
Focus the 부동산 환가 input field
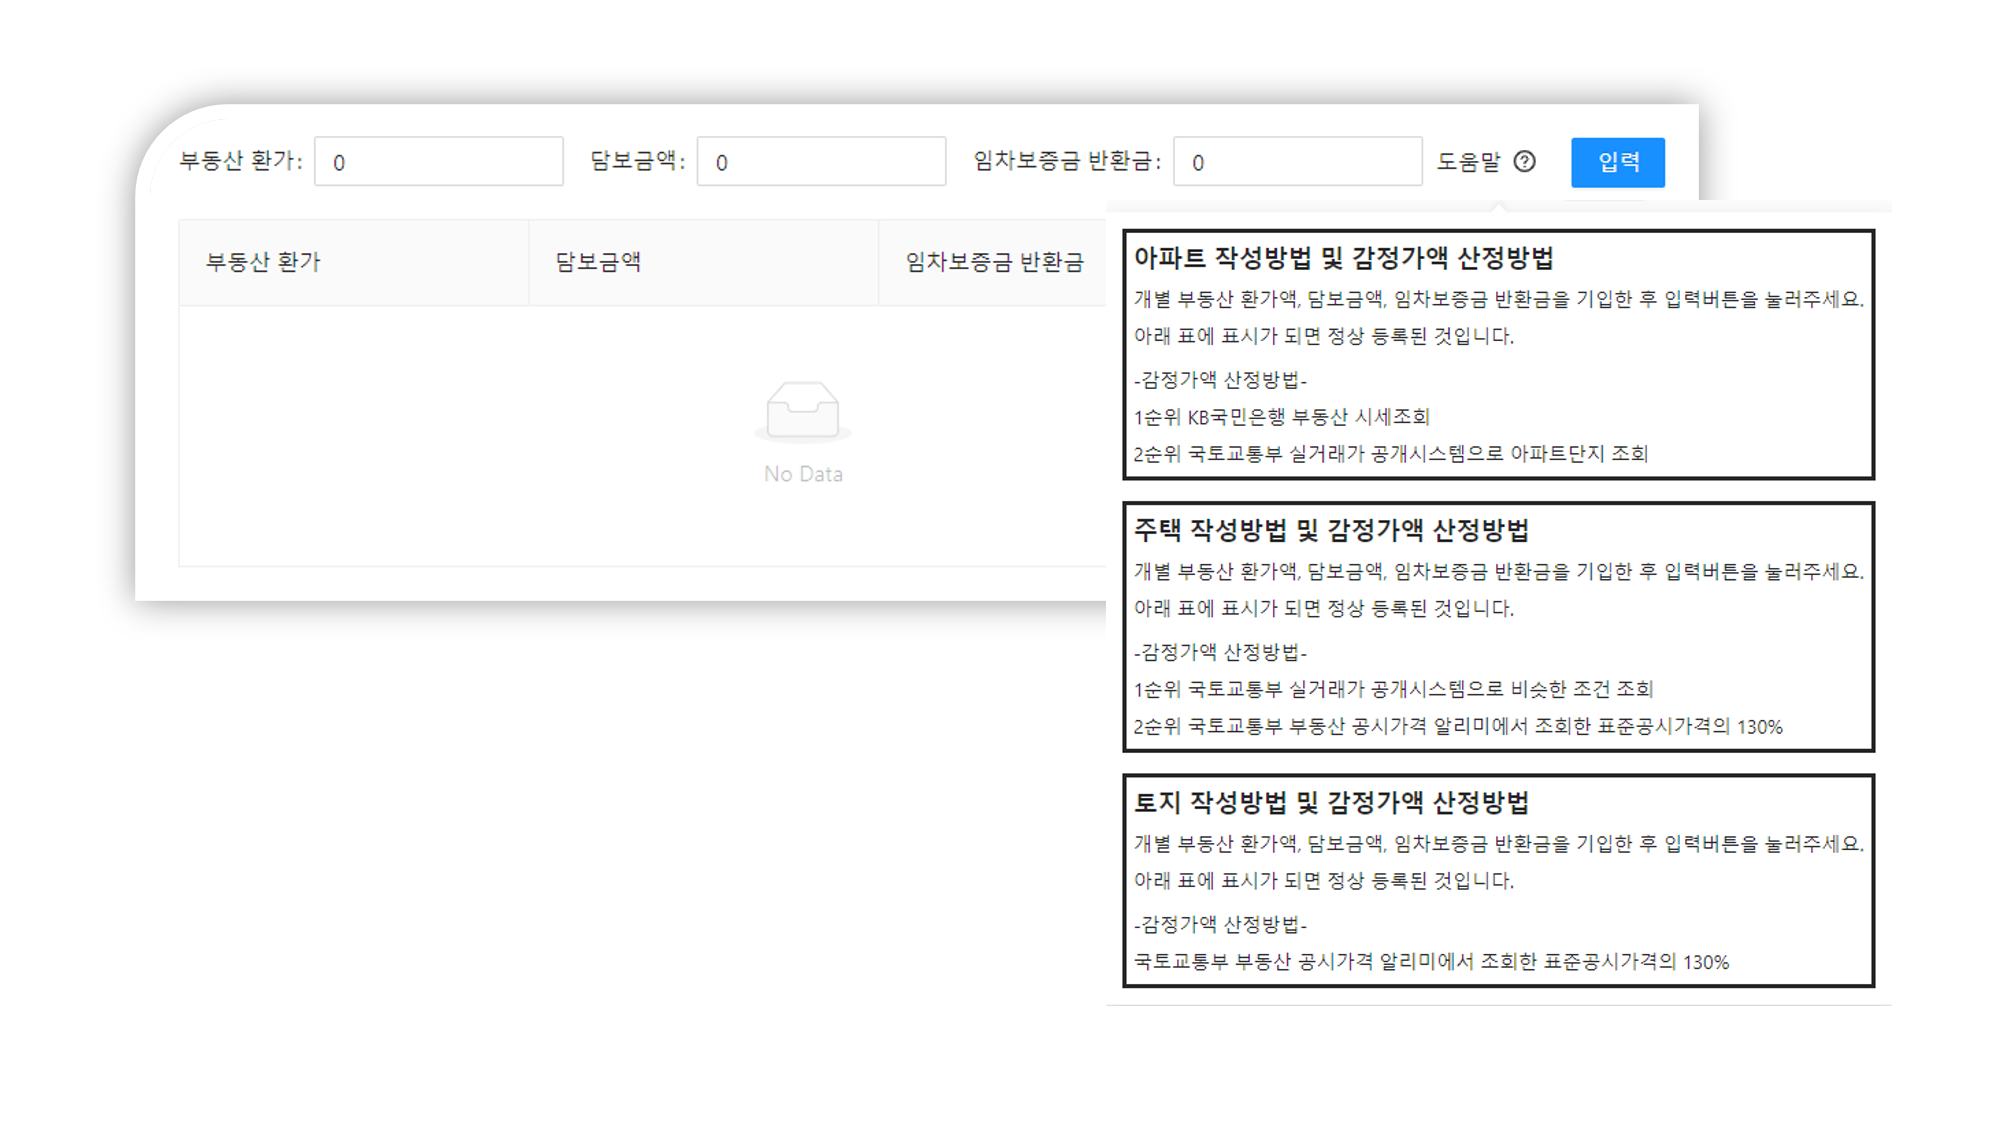tap(439, 161)
